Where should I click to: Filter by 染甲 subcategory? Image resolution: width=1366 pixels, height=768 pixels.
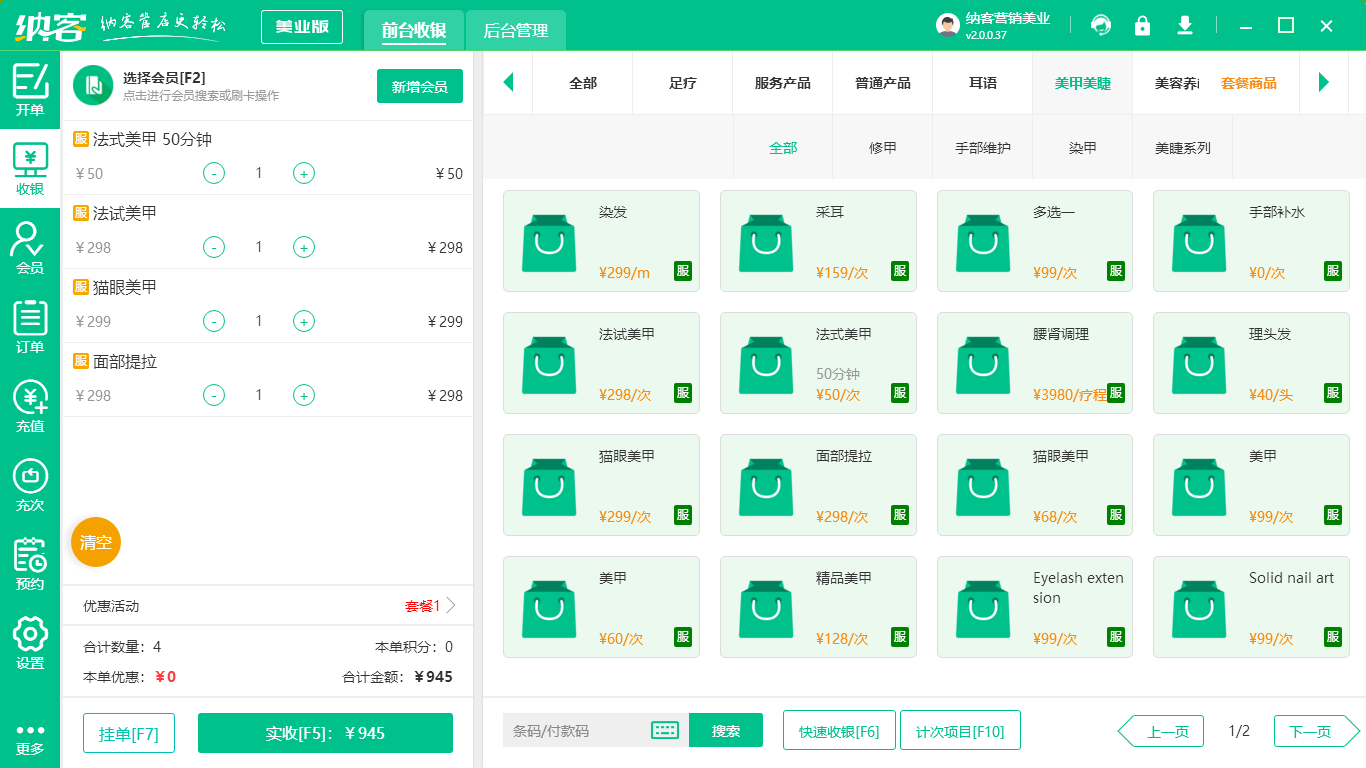click(x=1083, y=147)
